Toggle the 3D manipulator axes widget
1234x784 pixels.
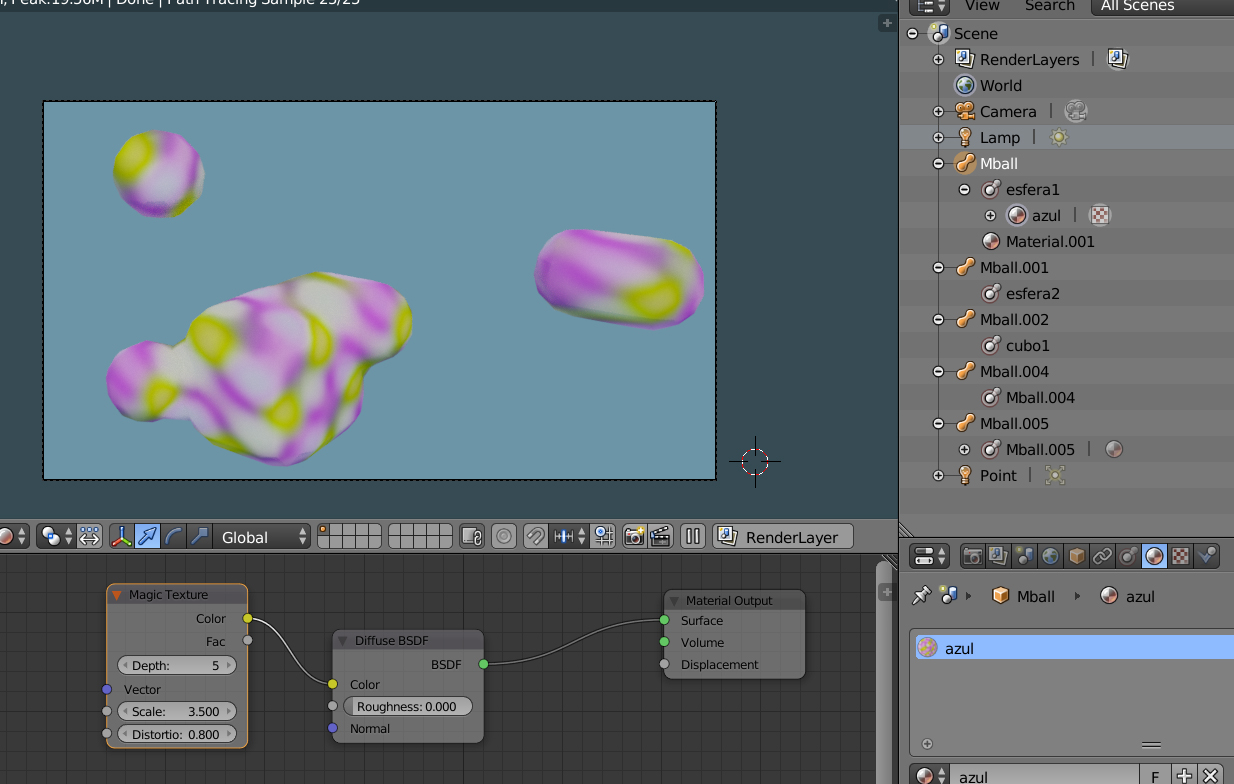pos(121,537)
